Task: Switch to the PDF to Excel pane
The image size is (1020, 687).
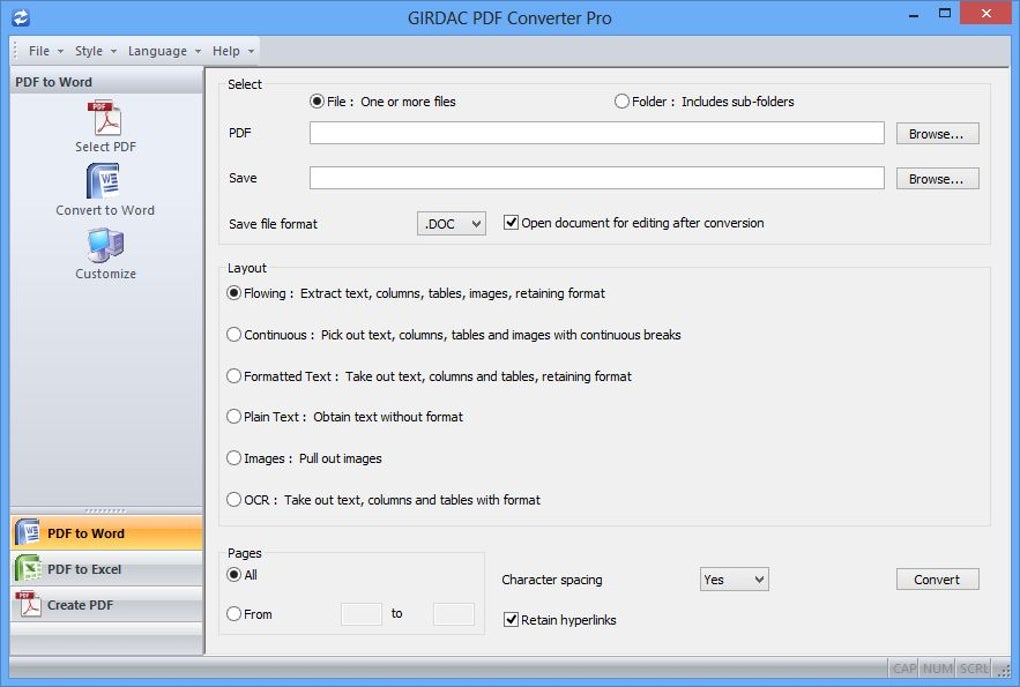Action: [107, 569]
